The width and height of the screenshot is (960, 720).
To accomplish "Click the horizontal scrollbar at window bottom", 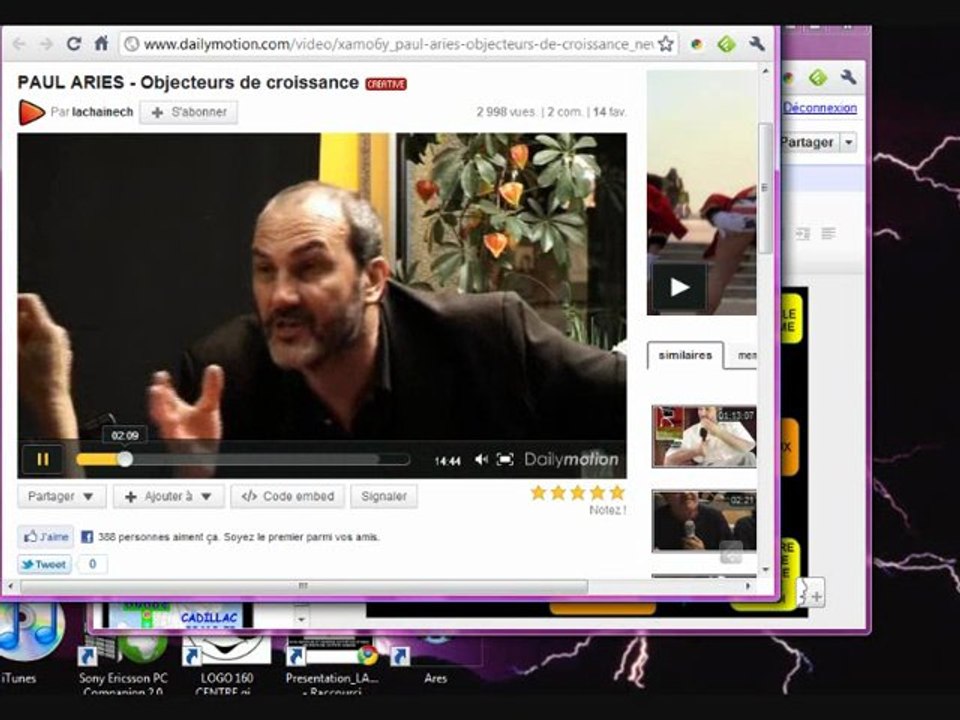I will pos(304,587).
